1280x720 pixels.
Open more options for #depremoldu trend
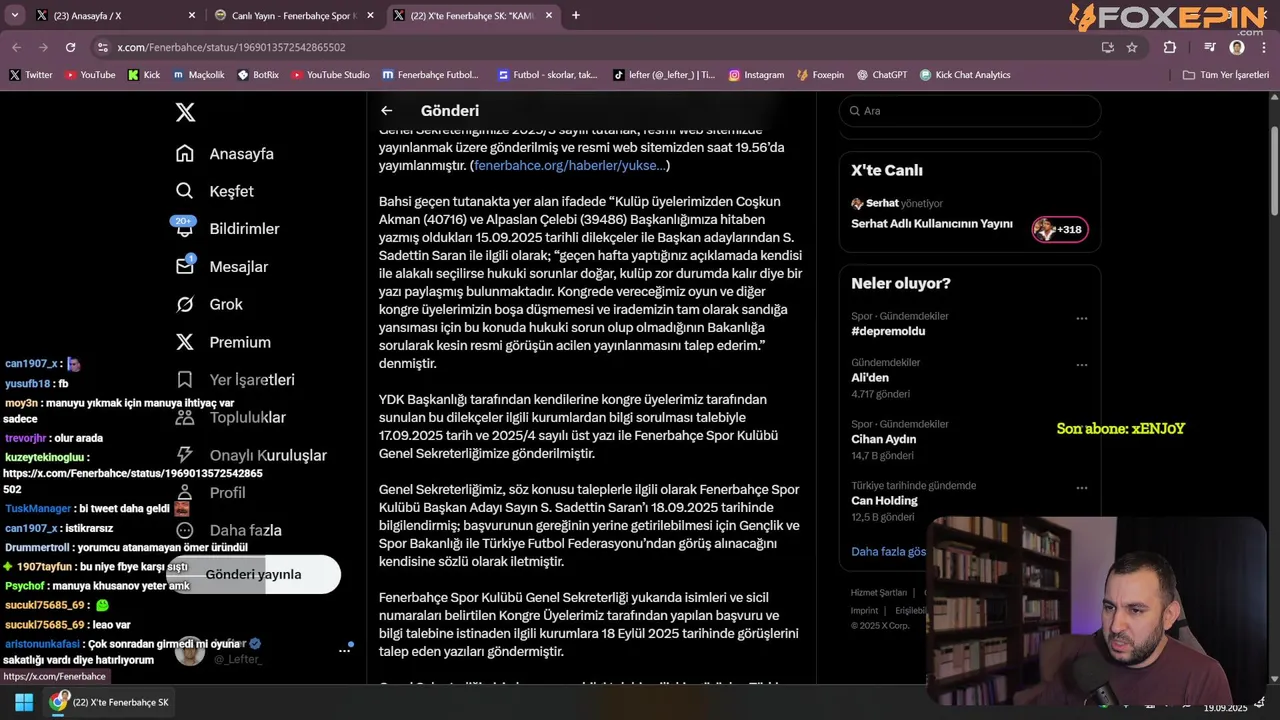[1081, 318]
